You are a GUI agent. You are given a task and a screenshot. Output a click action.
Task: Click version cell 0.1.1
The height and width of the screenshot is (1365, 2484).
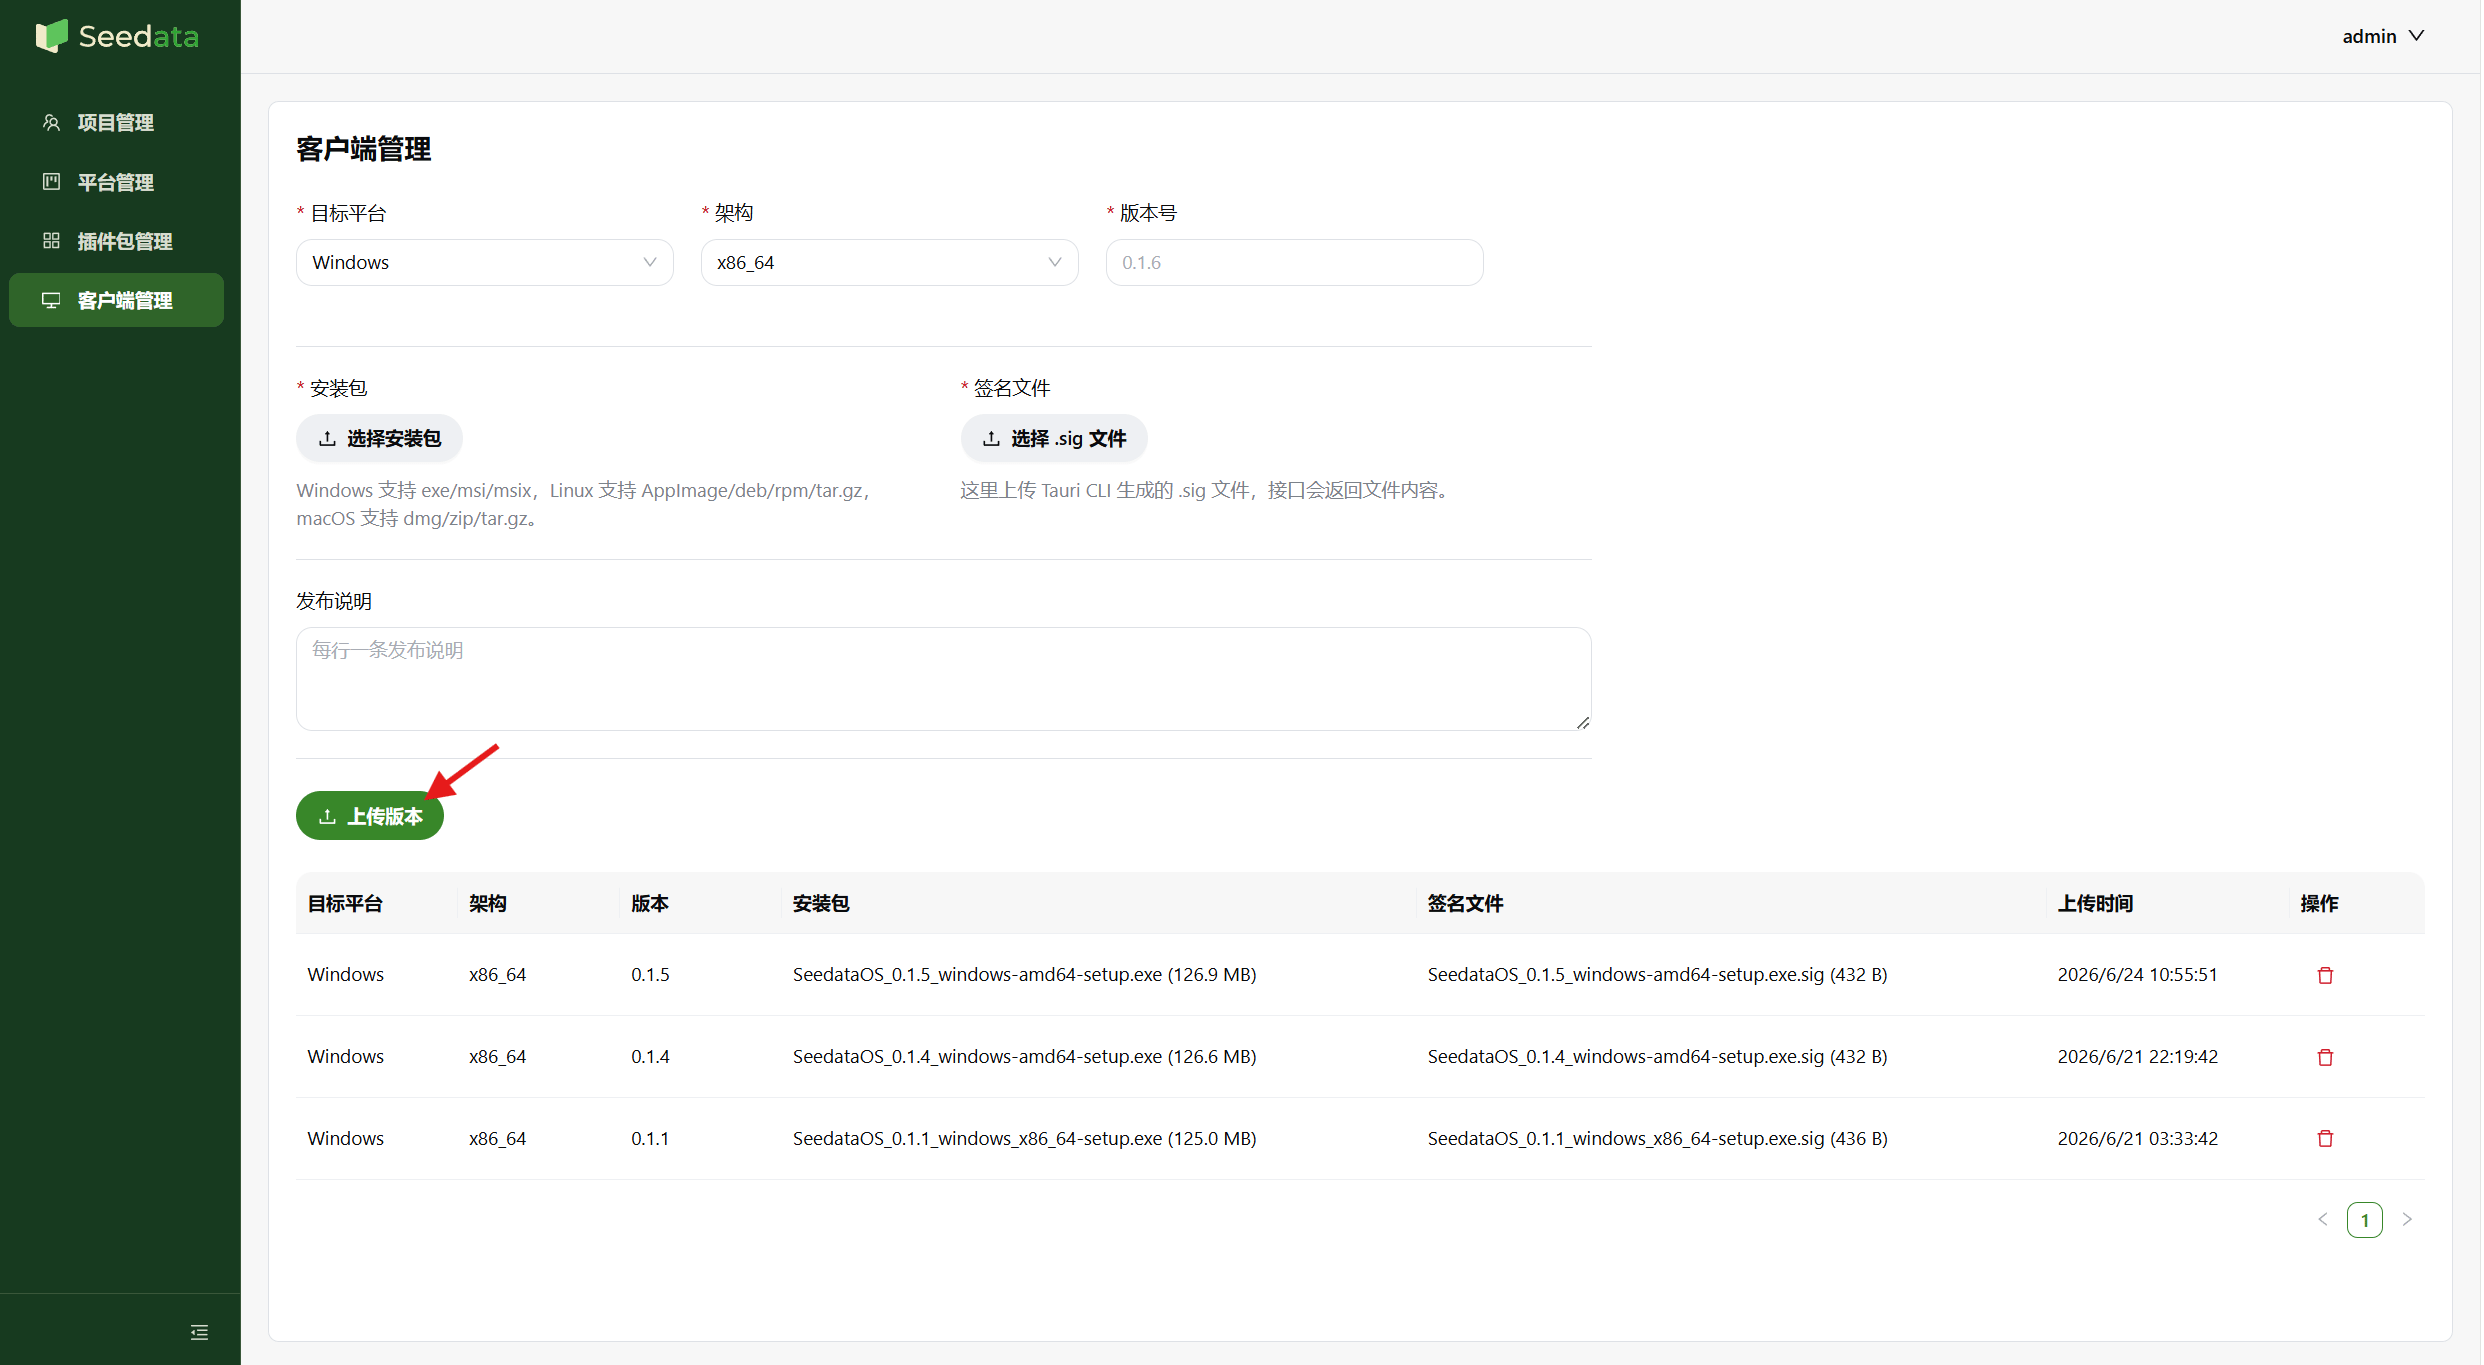650,1138
